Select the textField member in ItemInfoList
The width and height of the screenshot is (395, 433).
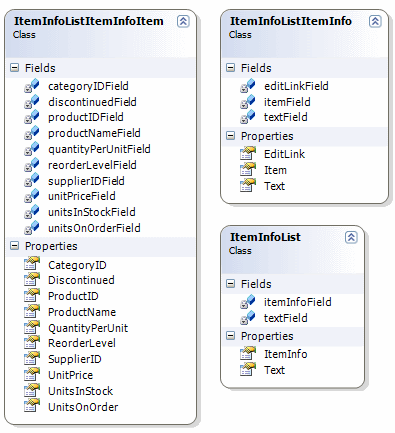(286, 318)
